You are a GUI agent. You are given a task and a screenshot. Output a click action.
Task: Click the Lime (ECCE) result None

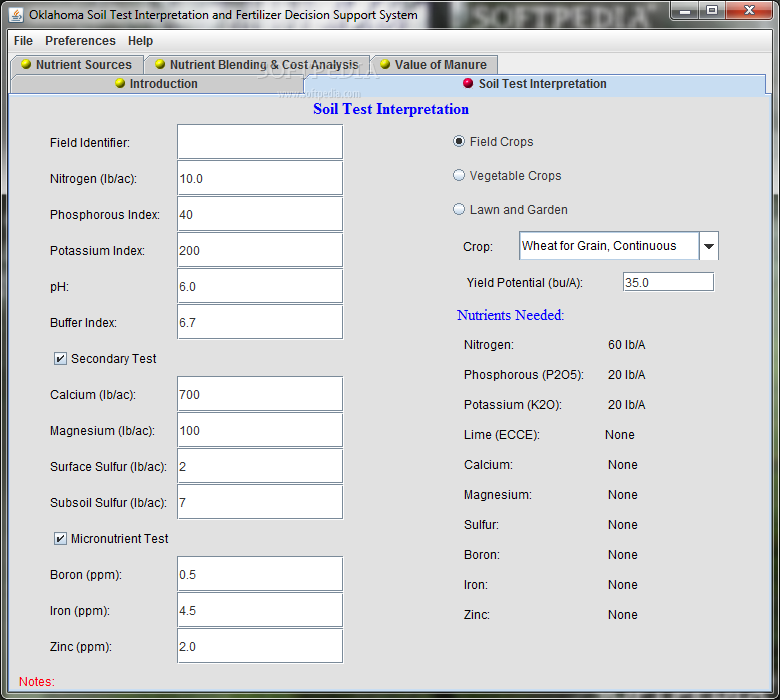click(x=620, y=435)
